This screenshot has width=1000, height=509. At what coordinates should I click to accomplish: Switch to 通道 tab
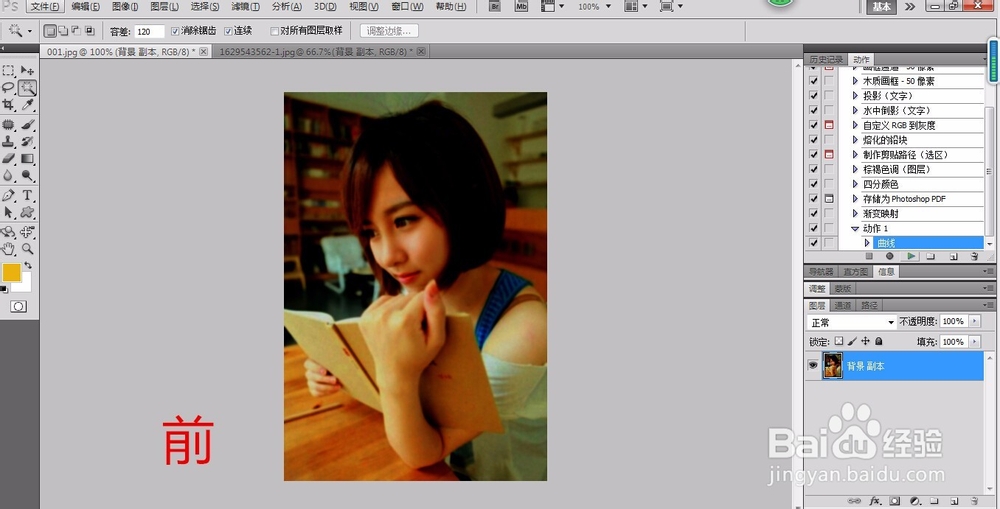tap(842, 305)
